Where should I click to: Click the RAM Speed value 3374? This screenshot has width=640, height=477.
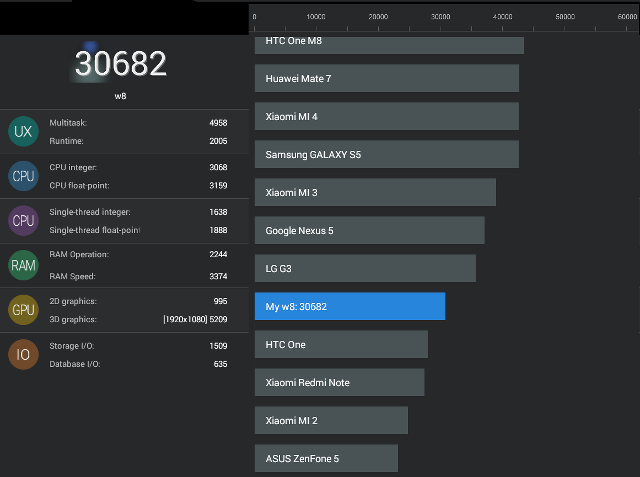(x=218, y=276)
